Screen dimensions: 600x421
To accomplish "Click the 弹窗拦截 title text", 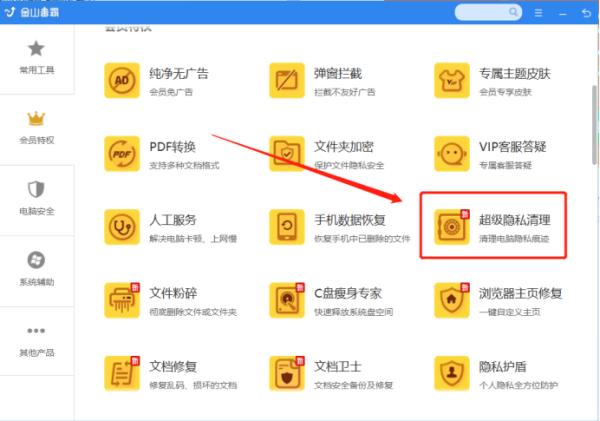I will pos(338,73).
